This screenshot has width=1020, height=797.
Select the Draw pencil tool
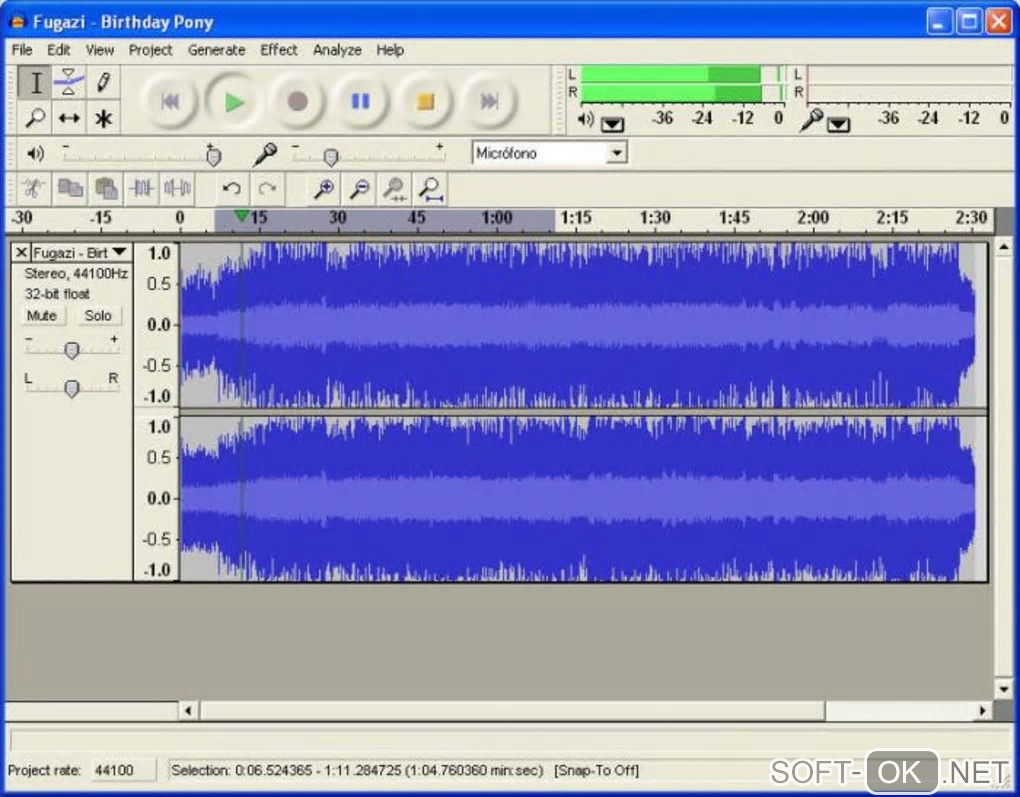click(x=102, y=82)
